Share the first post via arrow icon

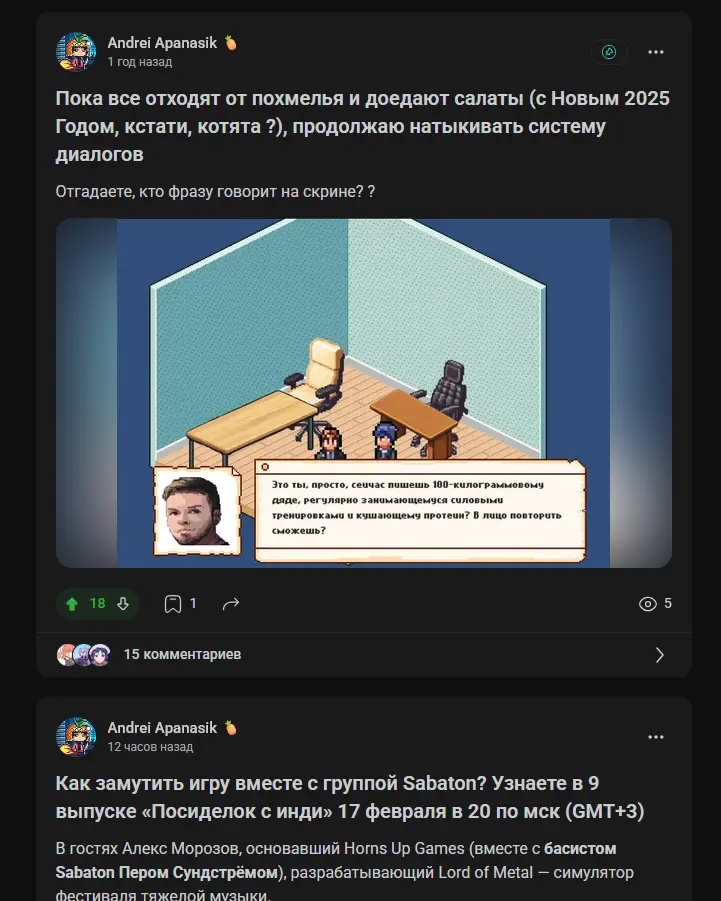click(x=231, y=604)
